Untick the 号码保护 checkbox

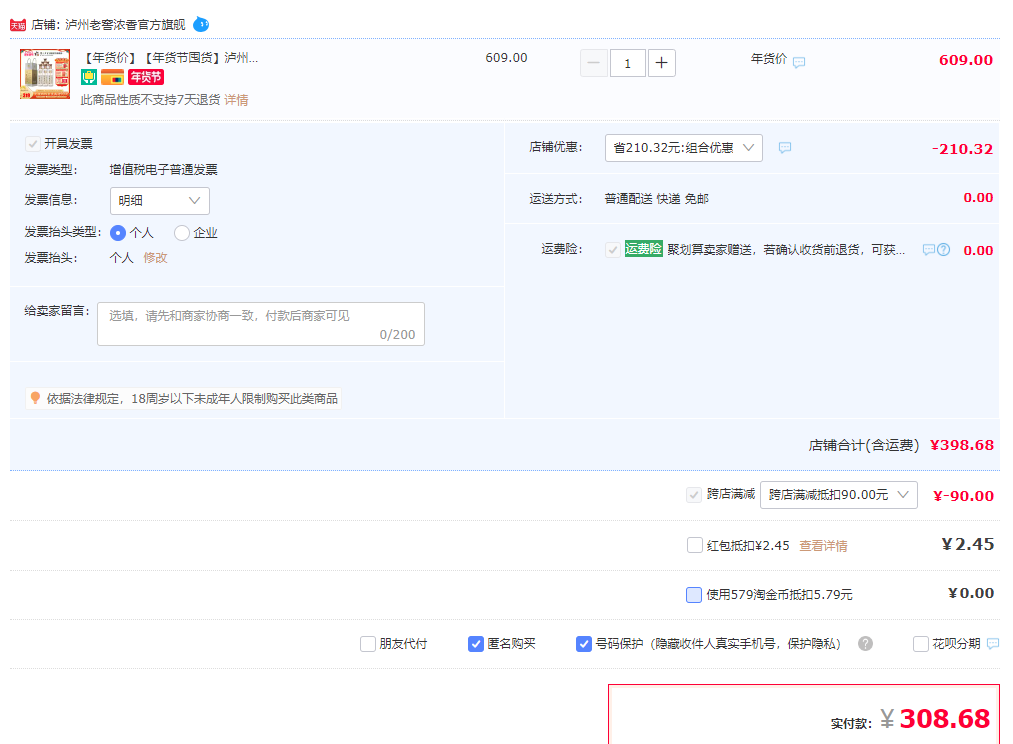click(x=583, y=644)
